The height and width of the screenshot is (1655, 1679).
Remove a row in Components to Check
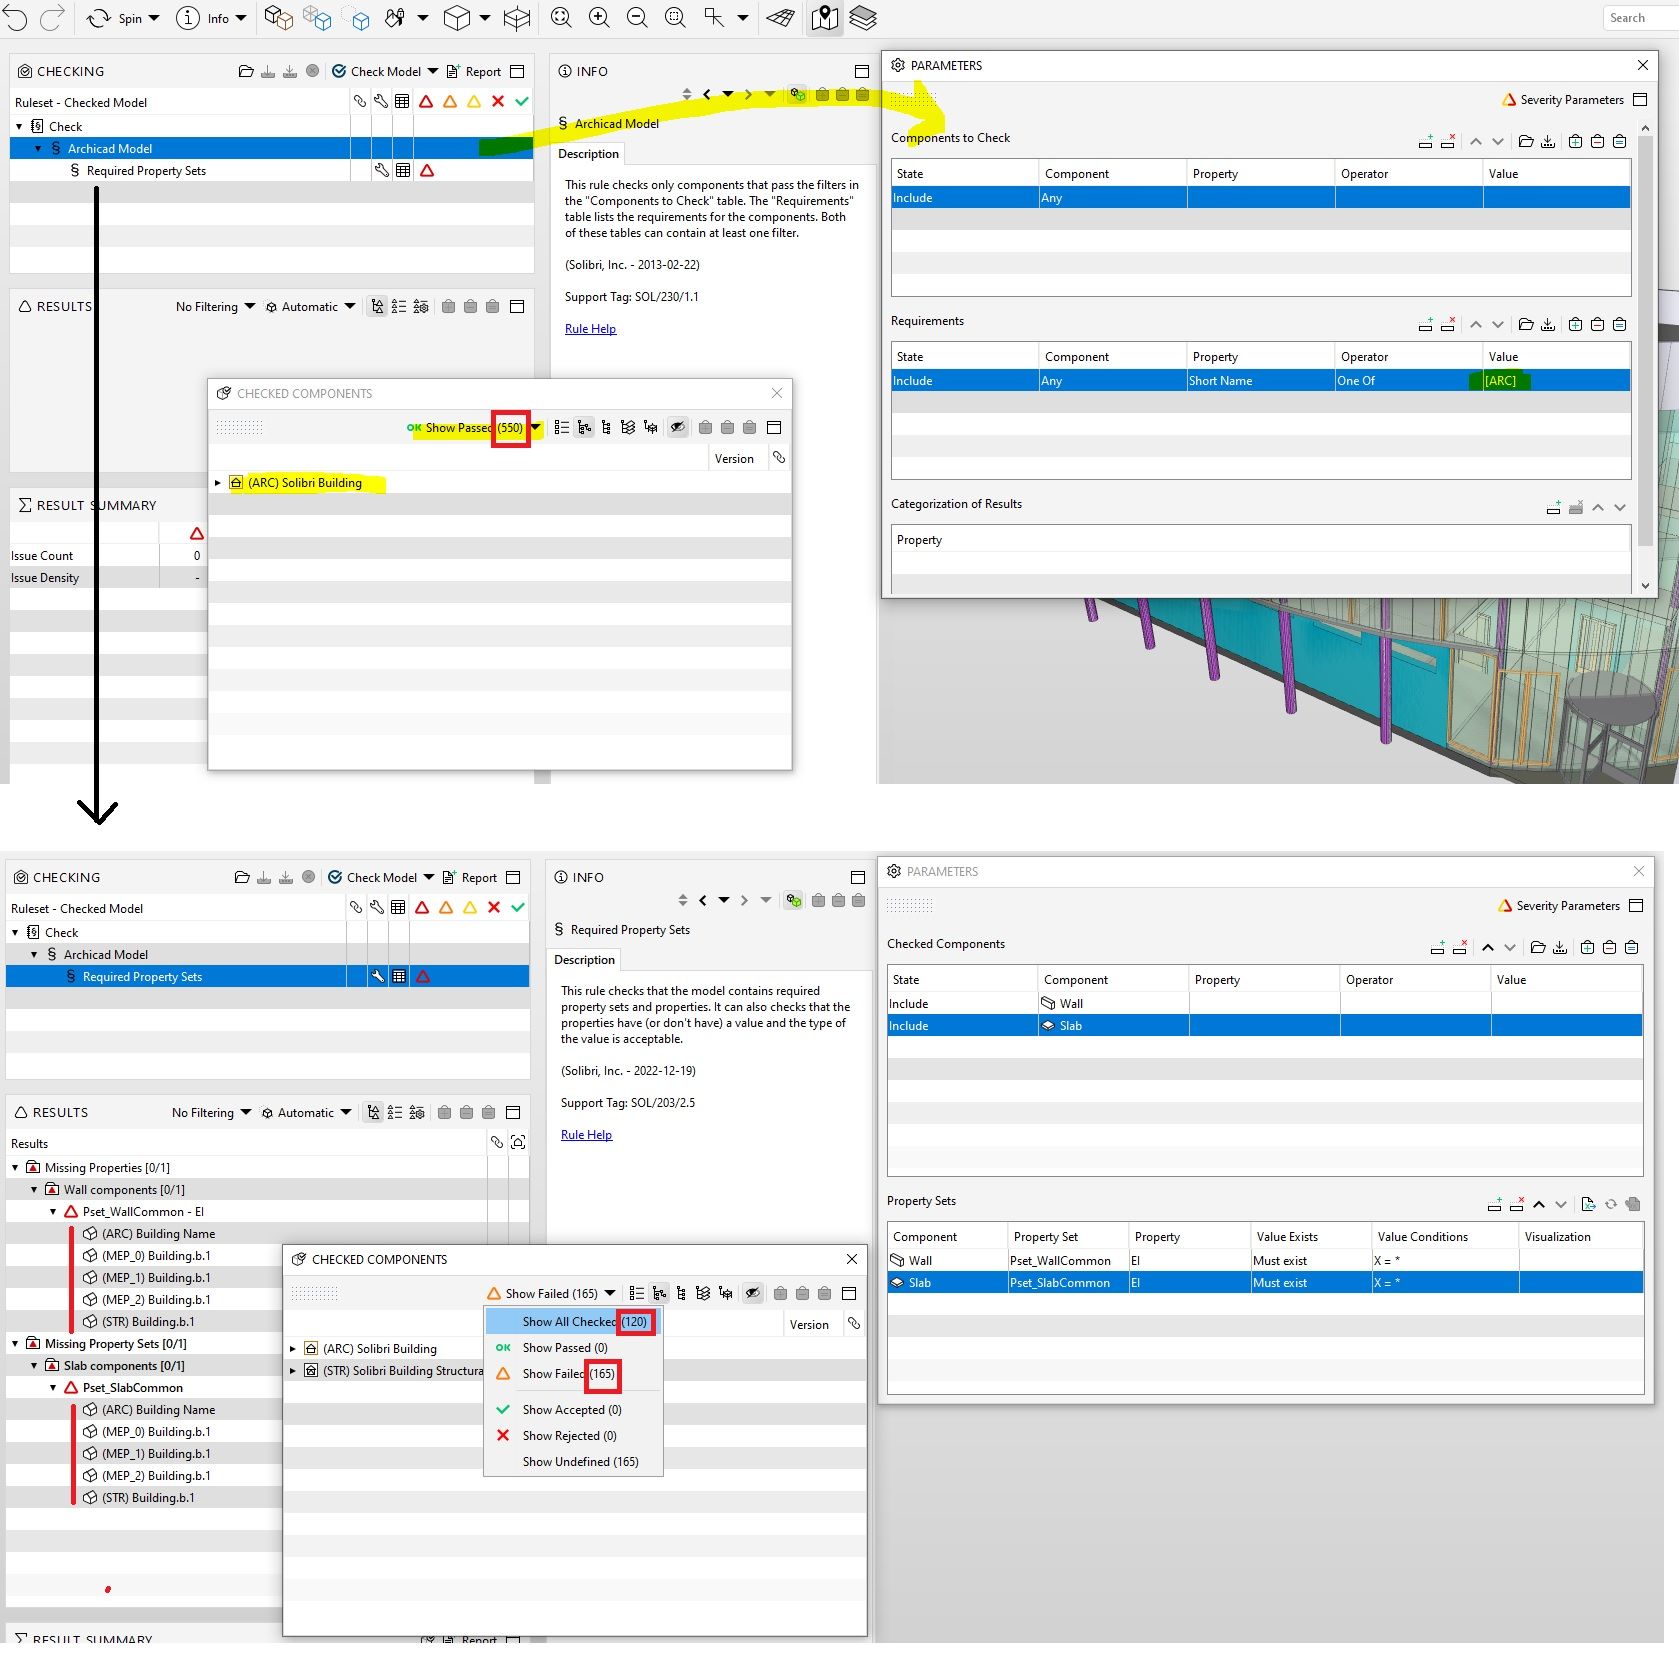click(1447, 142)
